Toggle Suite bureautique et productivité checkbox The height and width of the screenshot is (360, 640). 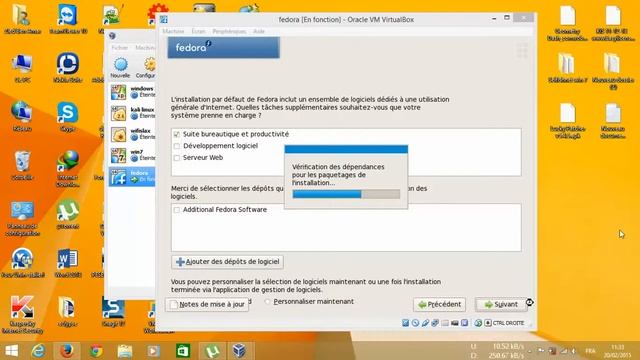pyautogui.click(x=177, y=134)
